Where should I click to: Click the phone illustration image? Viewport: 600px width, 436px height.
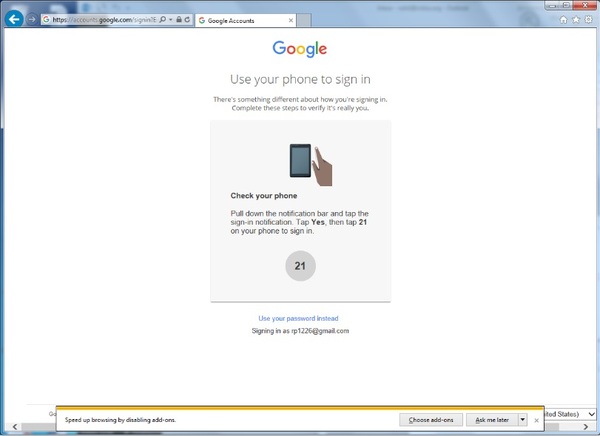(x=310, y=163)
